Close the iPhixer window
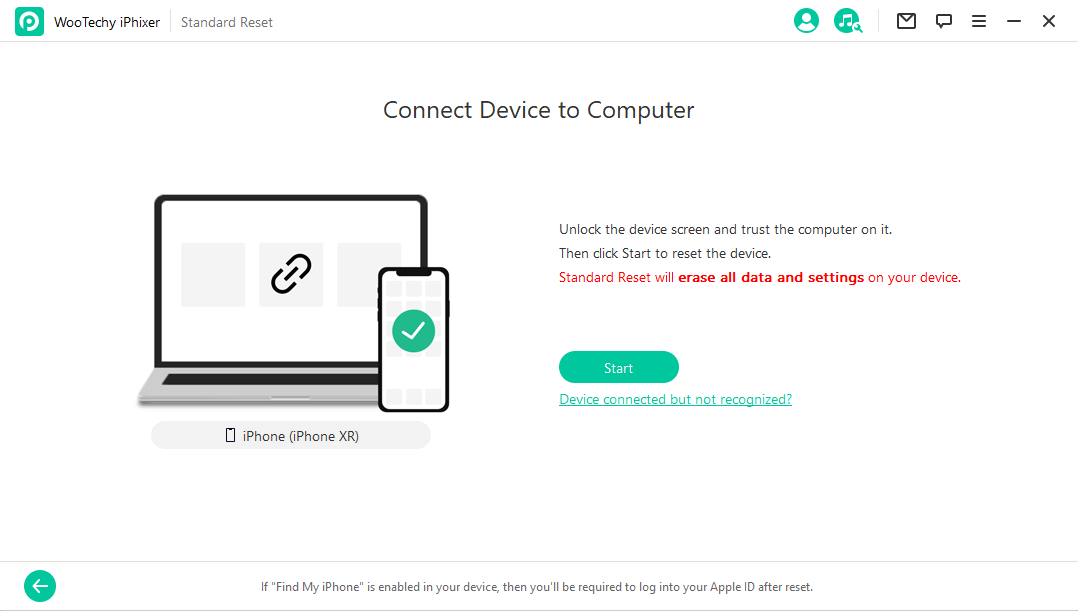Screen dimensions: 1078x611 click(x=1048, y=21)
